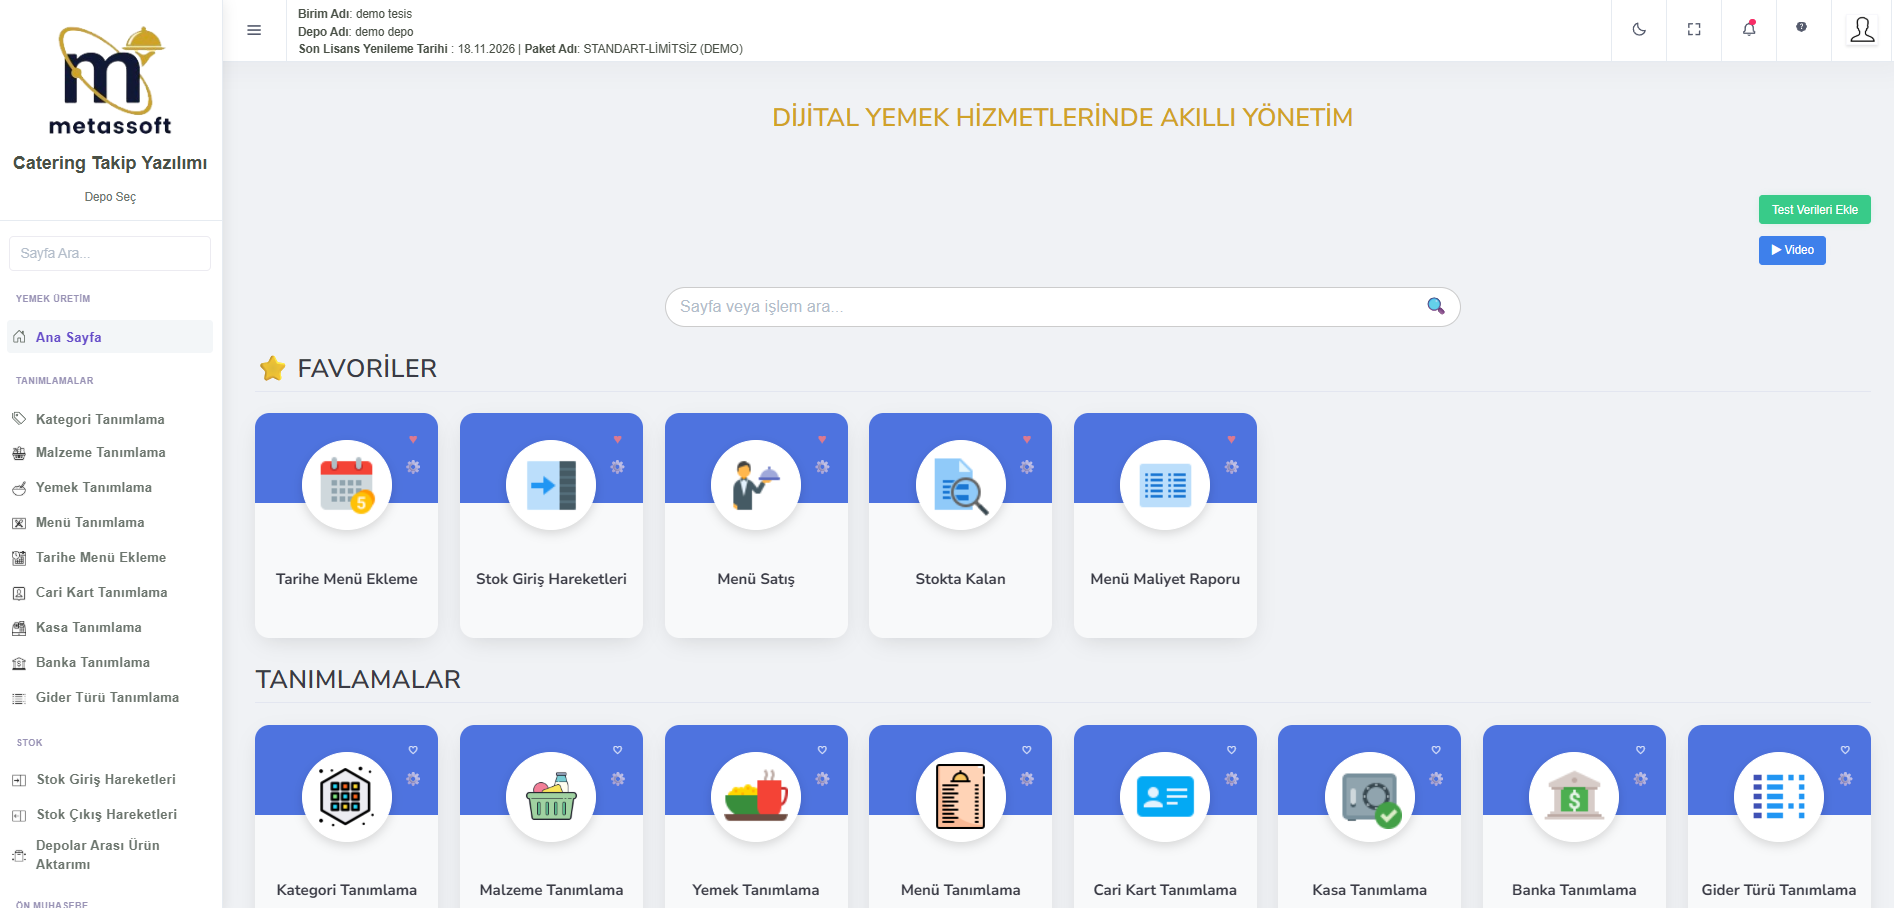Collapse the sidebar with the hamburger icon
1894x908 pixels.
point(254,30)
